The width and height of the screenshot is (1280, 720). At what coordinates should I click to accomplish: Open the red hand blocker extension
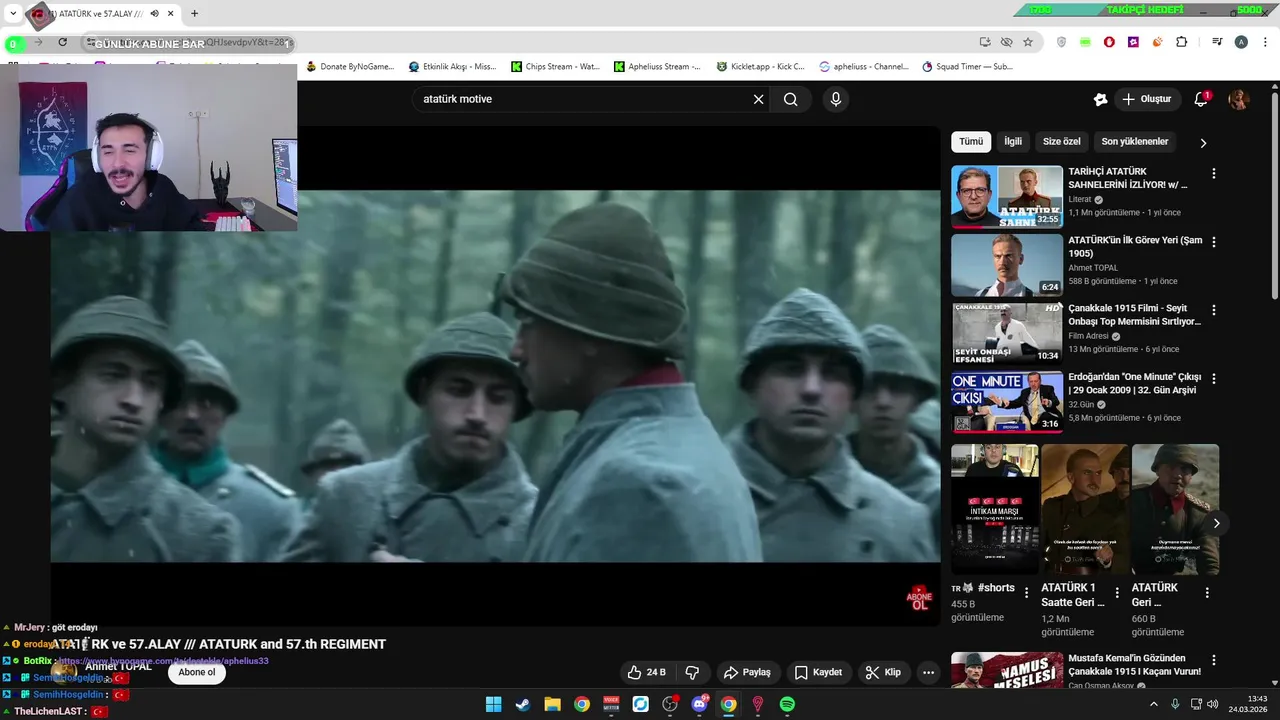[1109, 42]
